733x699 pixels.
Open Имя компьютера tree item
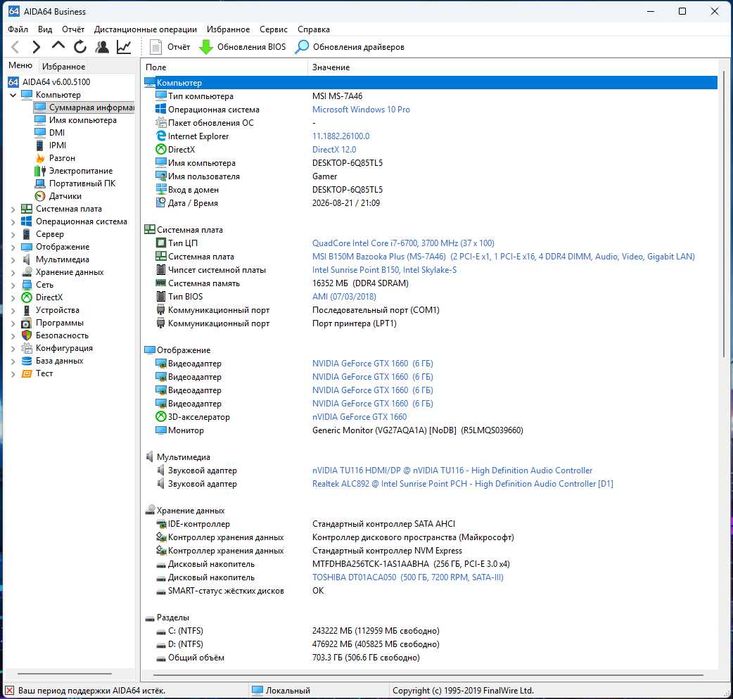pos(75,120)
